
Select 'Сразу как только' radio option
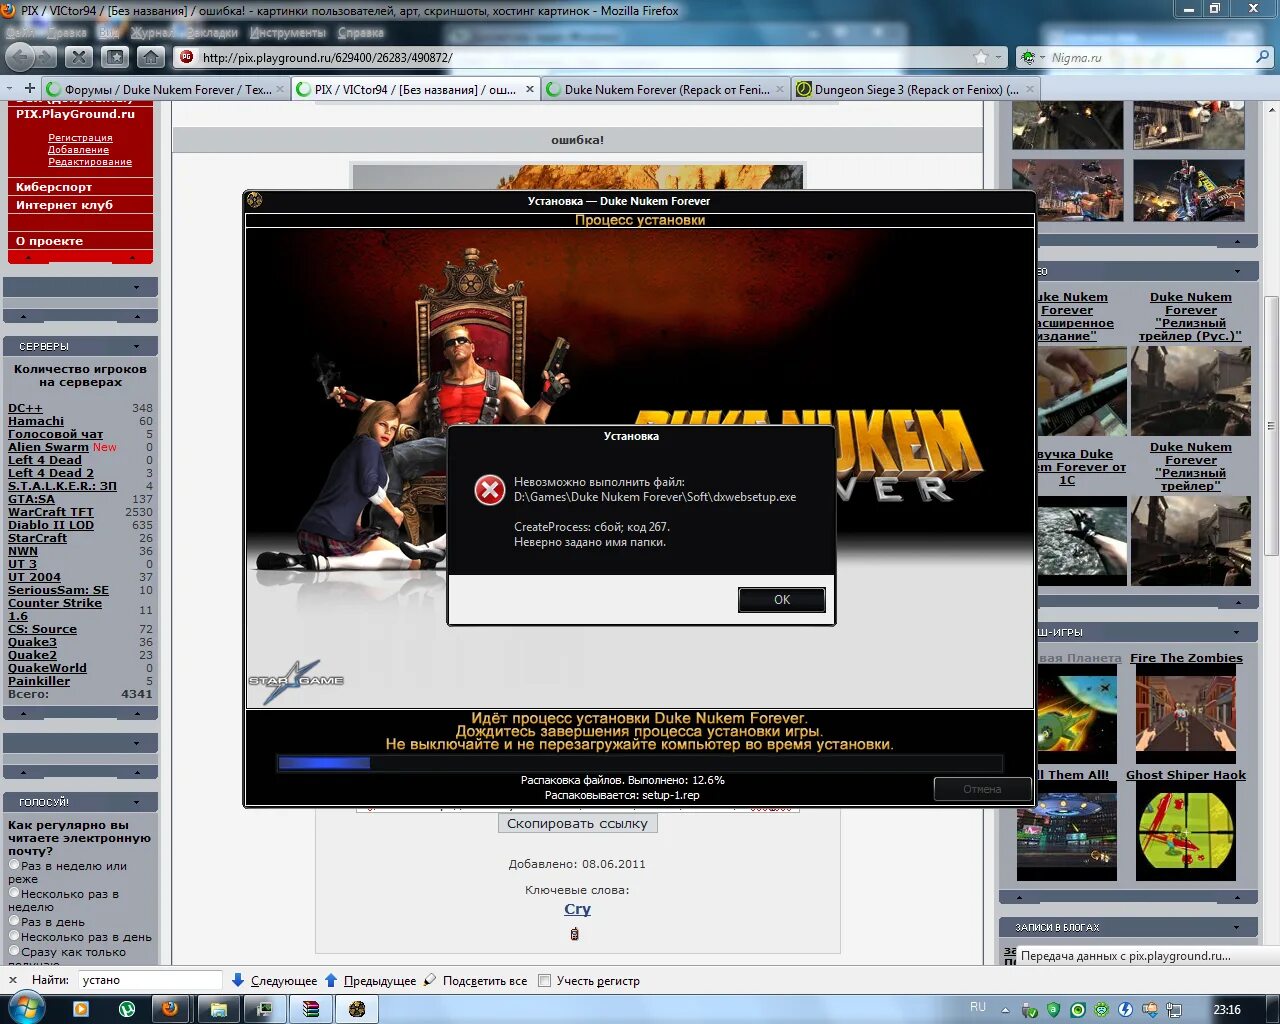14,951
